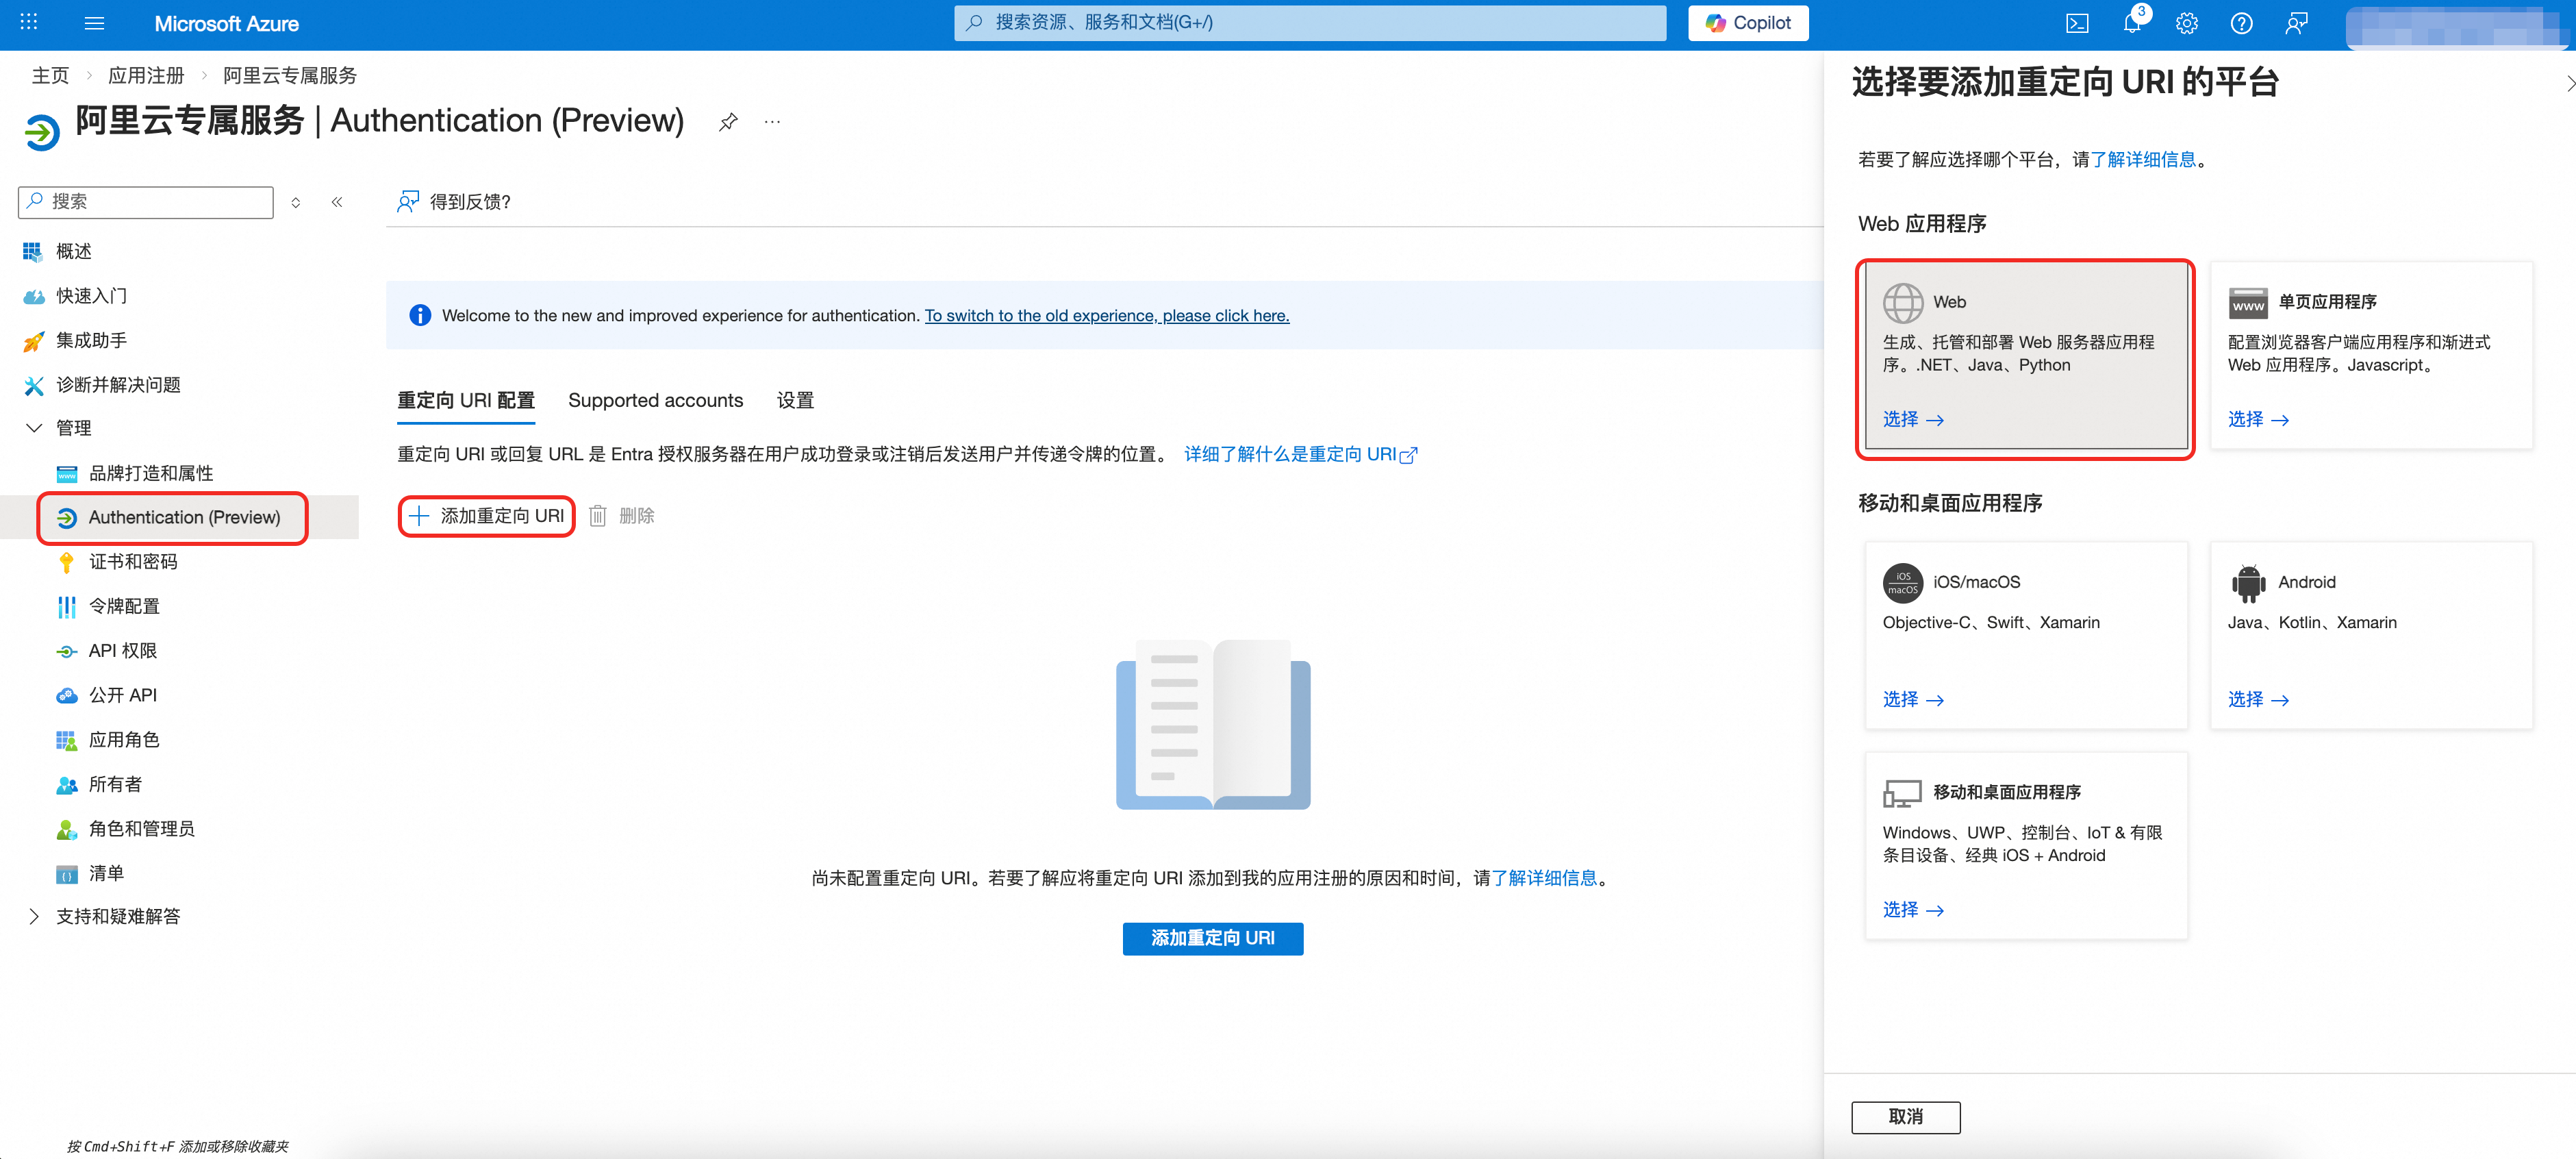The height and width of the screenshot is (1159, 2576).
Task: Collapse the 管理 section
Action: pyautogui.click(x=34, y=428)
